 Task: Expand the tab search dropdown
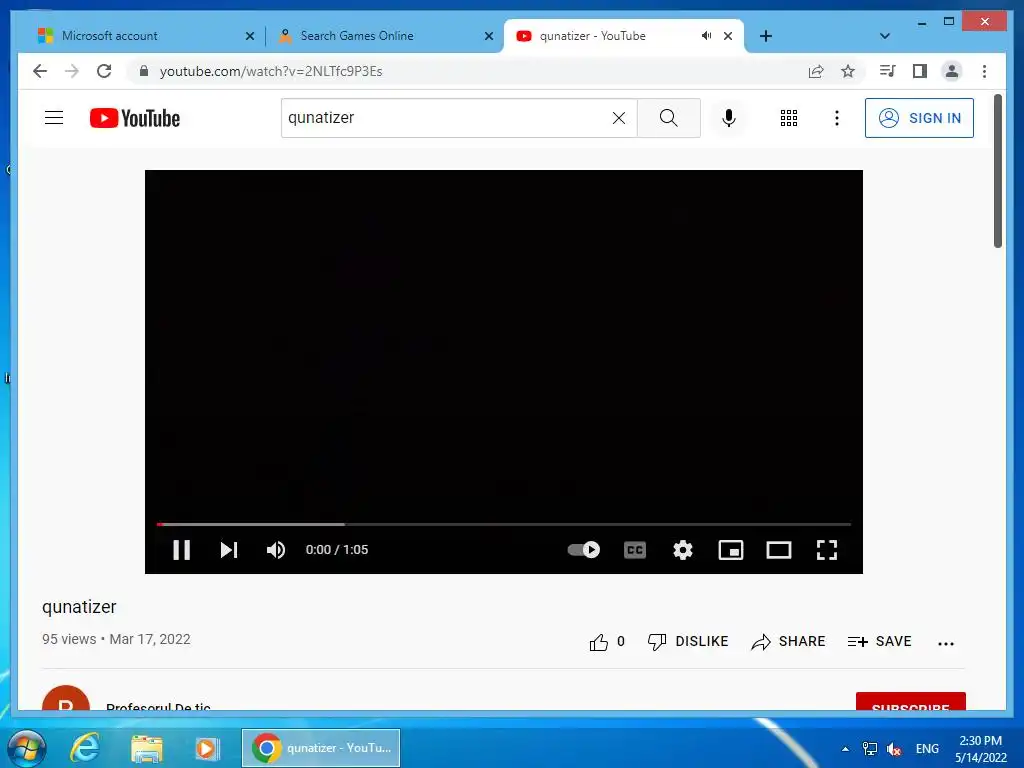point(885,36)
